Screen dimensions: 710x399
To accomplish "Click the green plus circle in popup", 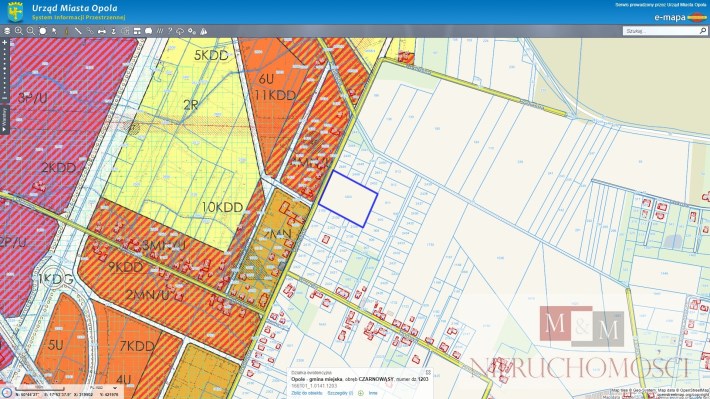I will point(360,393).
